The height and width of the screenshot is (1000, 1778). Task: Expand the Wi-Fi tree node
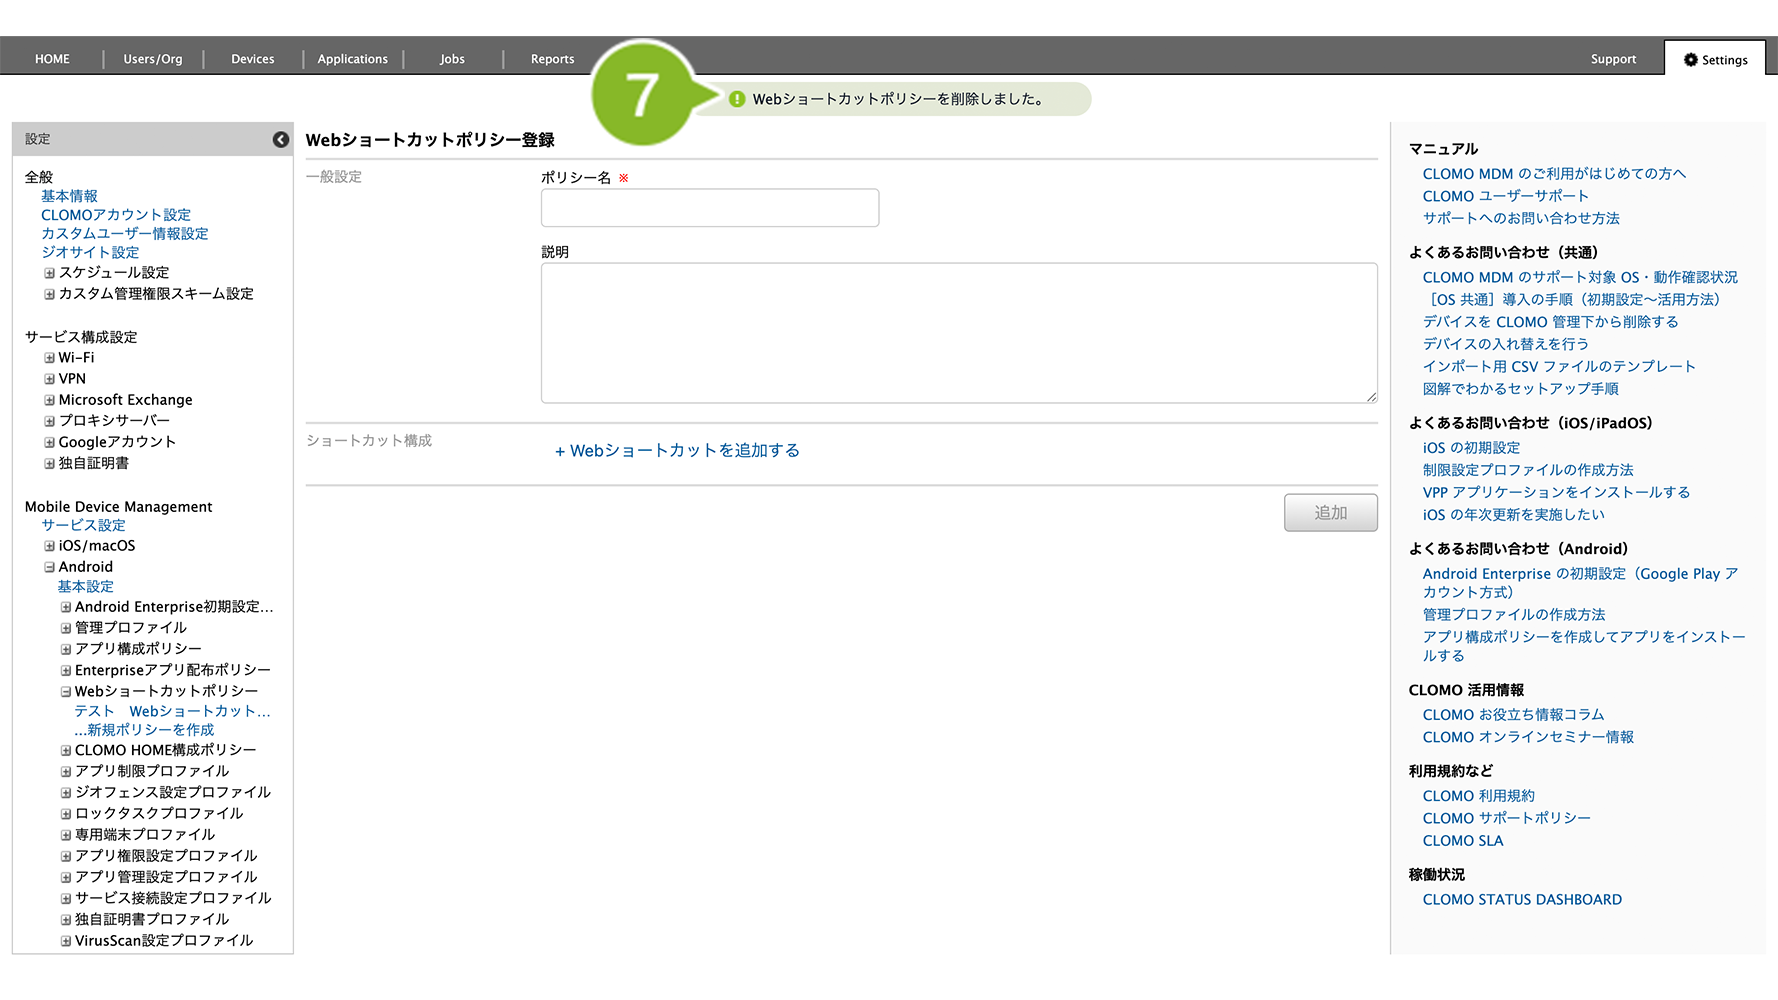click(x=49, y=358)
